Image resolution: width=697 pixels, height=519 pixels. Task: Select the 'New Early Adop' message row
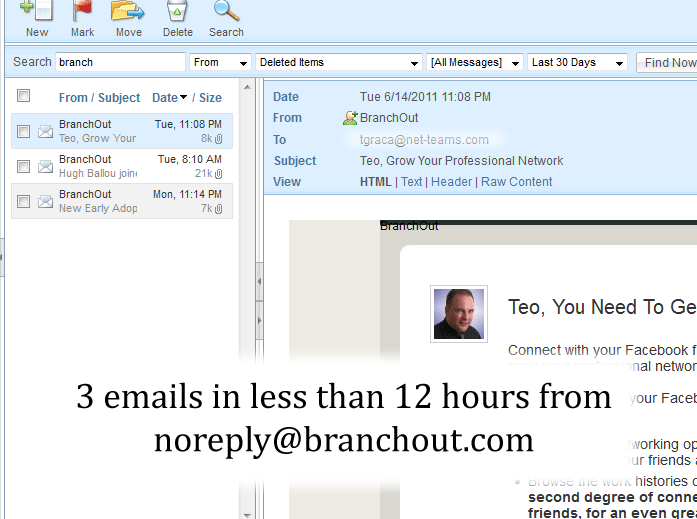[x=122, y=201]
